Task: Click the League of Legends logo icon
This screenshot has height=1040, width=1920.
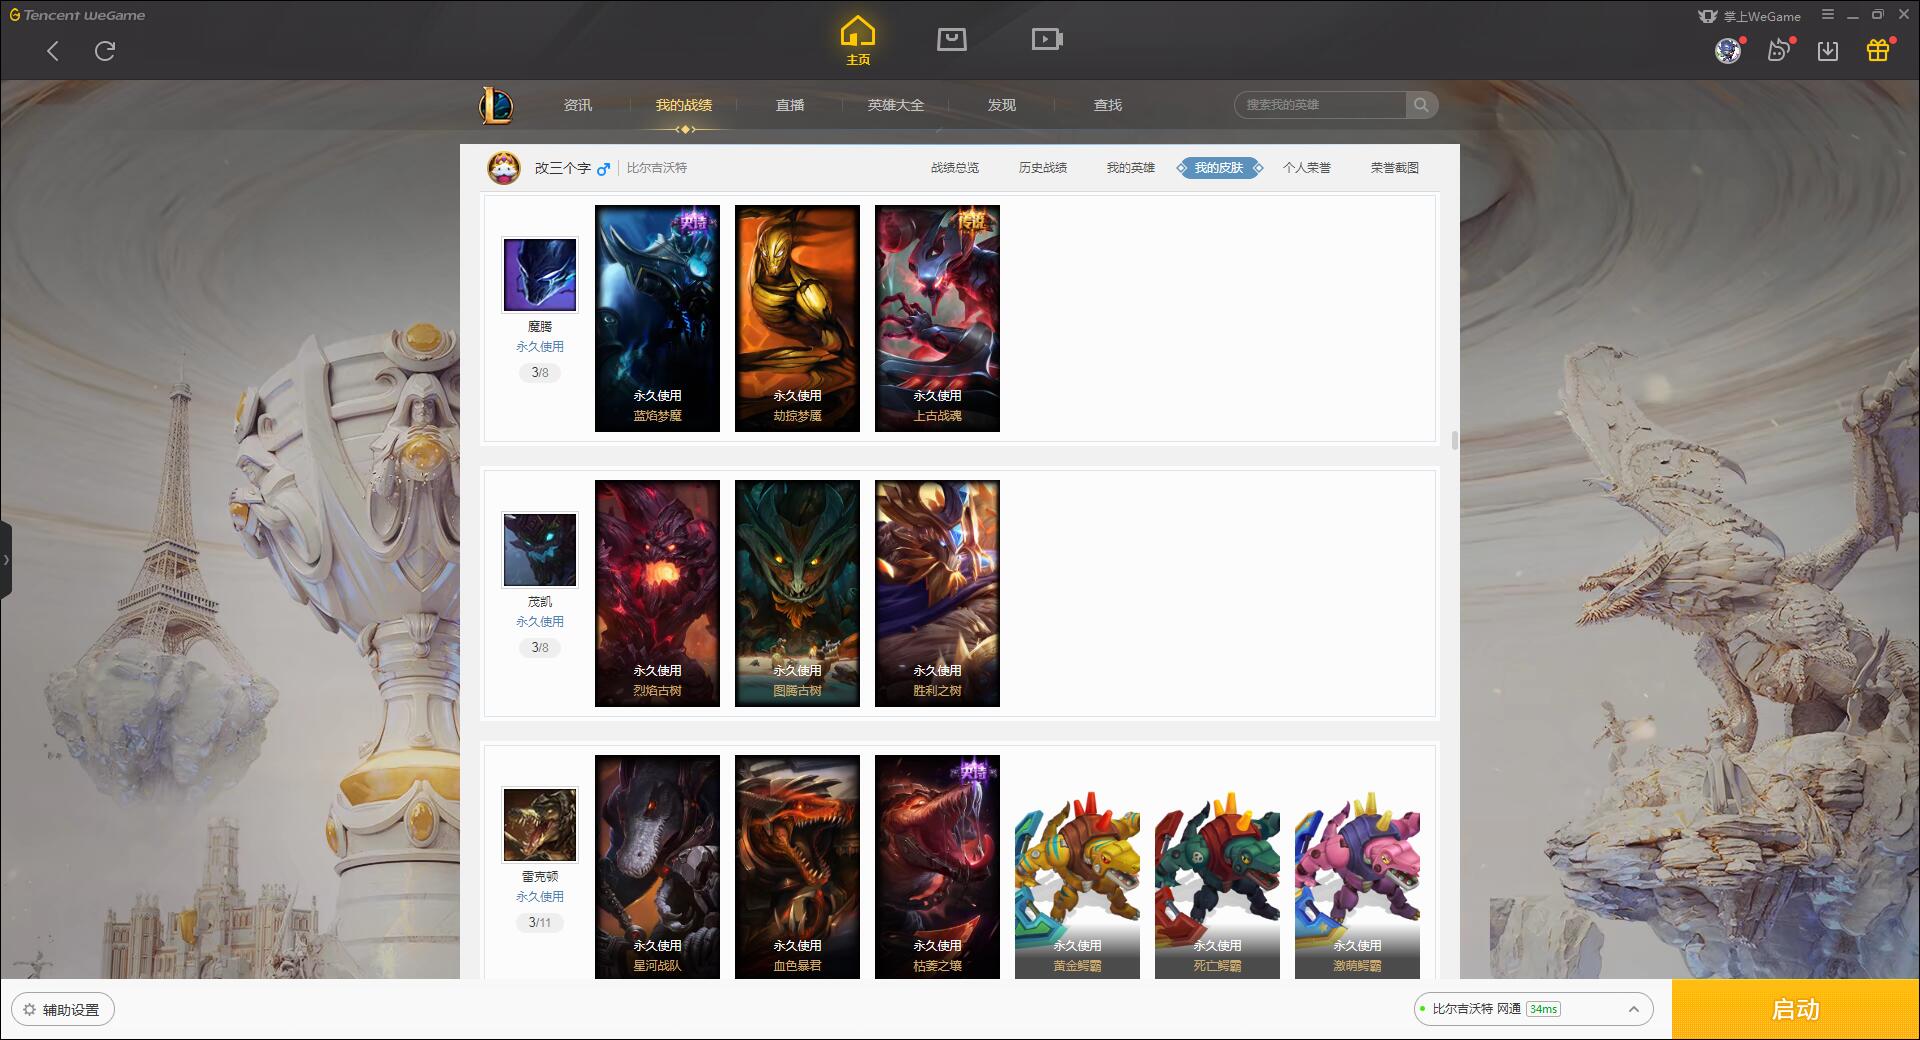Action: (x=496, y=105)
